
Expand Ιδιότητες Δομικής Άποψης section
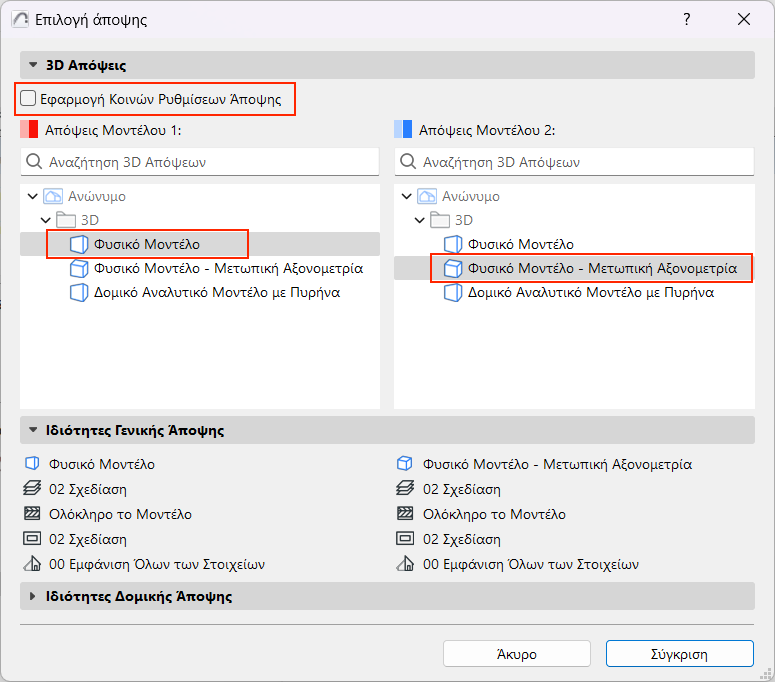click(33, 597)
